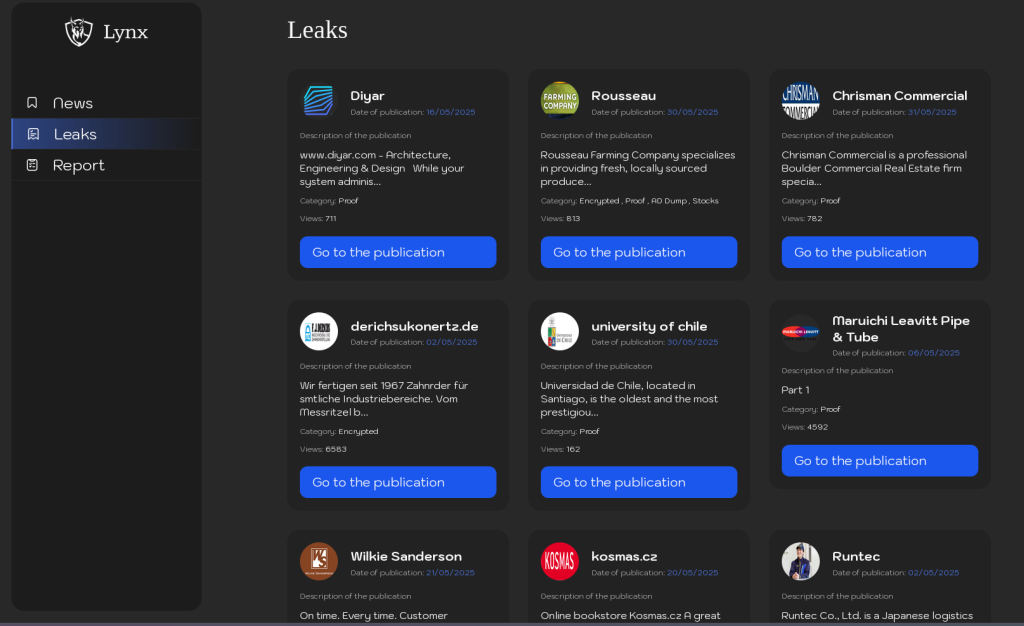The height and width of the screenshot is (626, 1024).
Task: Click the Rousseau Farming Company logo
Action: [560, 101]
